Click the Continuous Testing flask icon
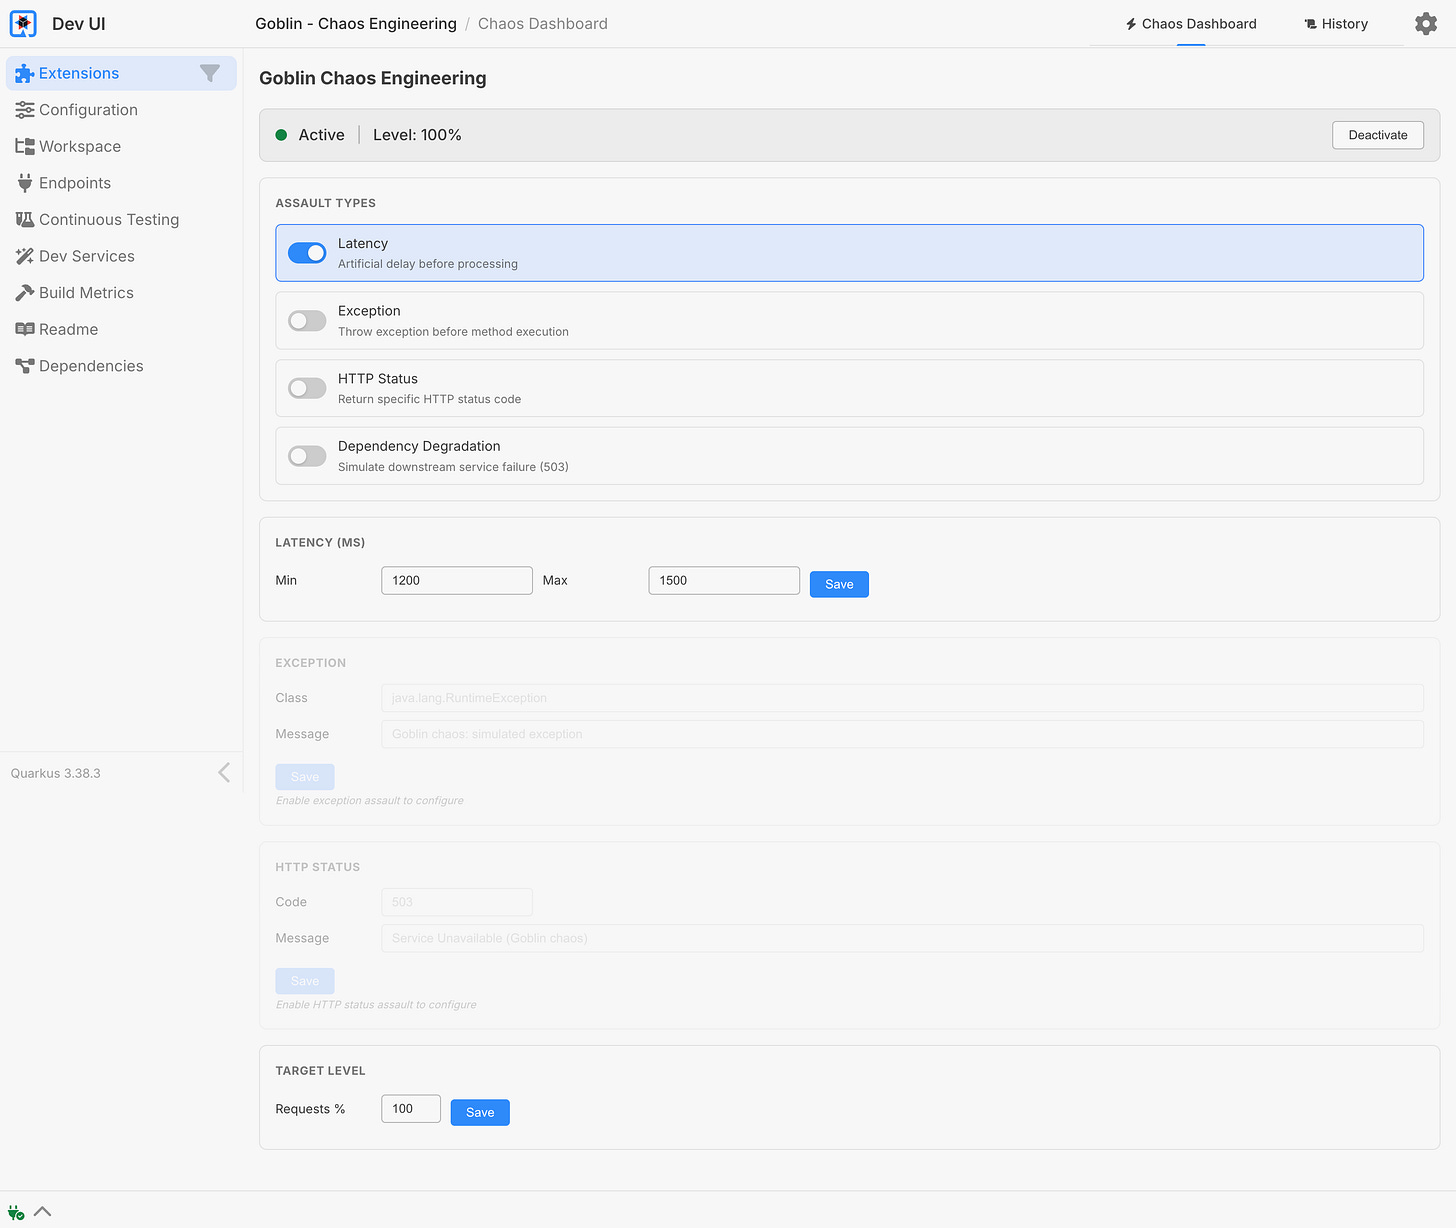Screen dimensions: 1456x1228 point(24,219)
